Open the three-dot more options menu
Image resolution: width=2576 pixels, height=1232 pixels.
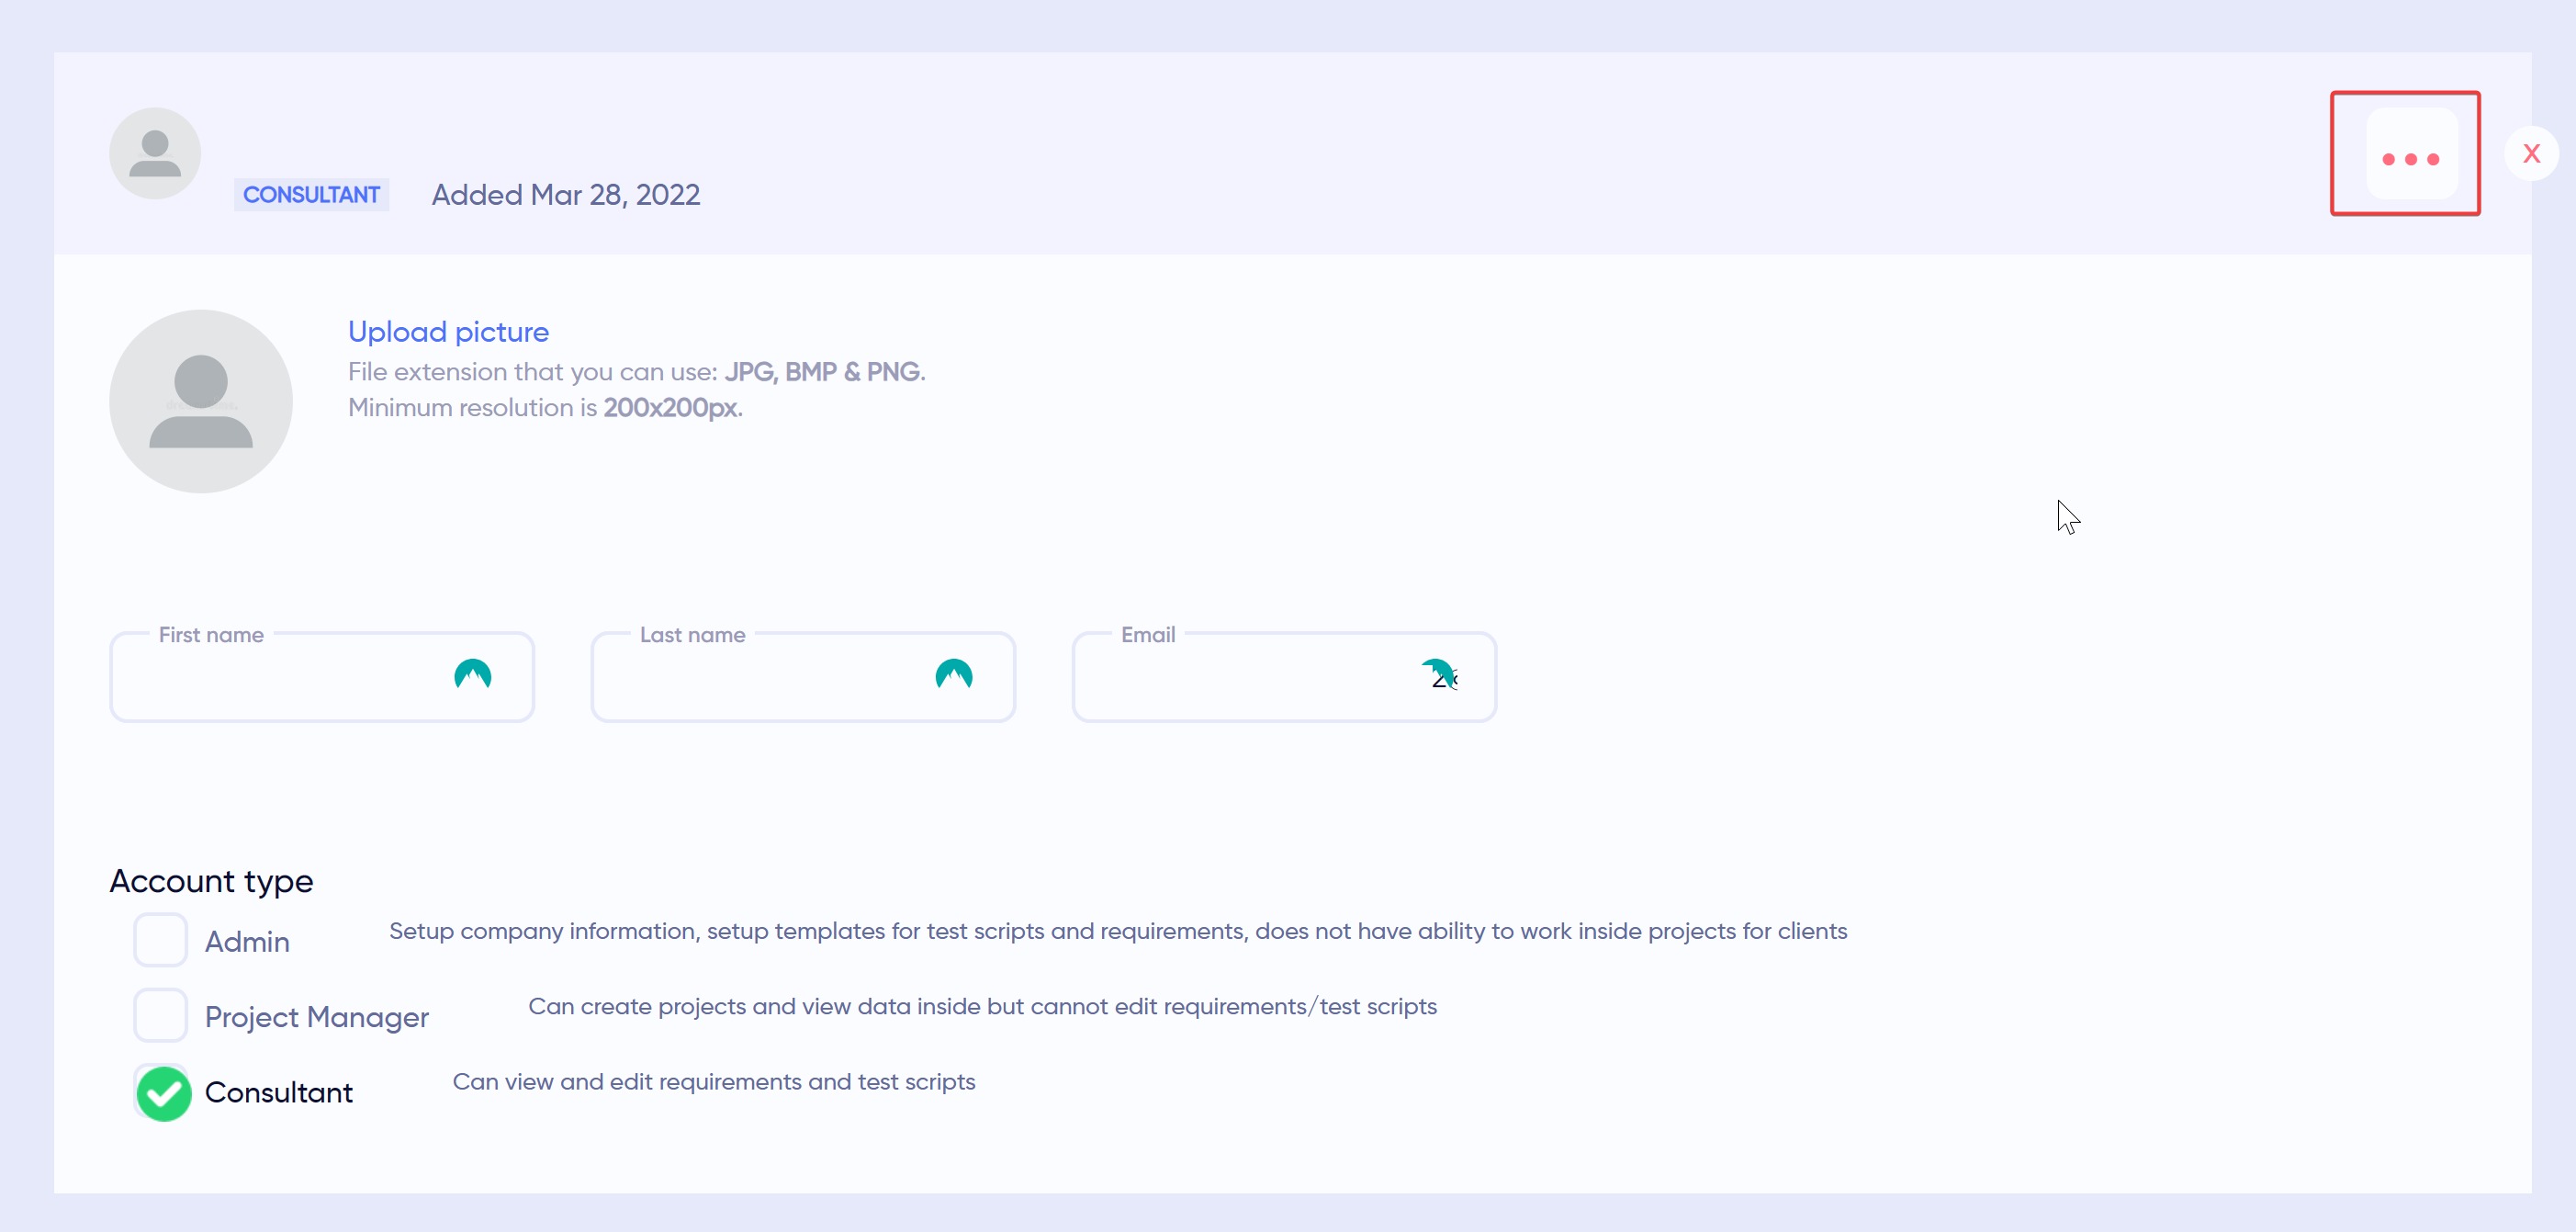tap(2410, 157)
